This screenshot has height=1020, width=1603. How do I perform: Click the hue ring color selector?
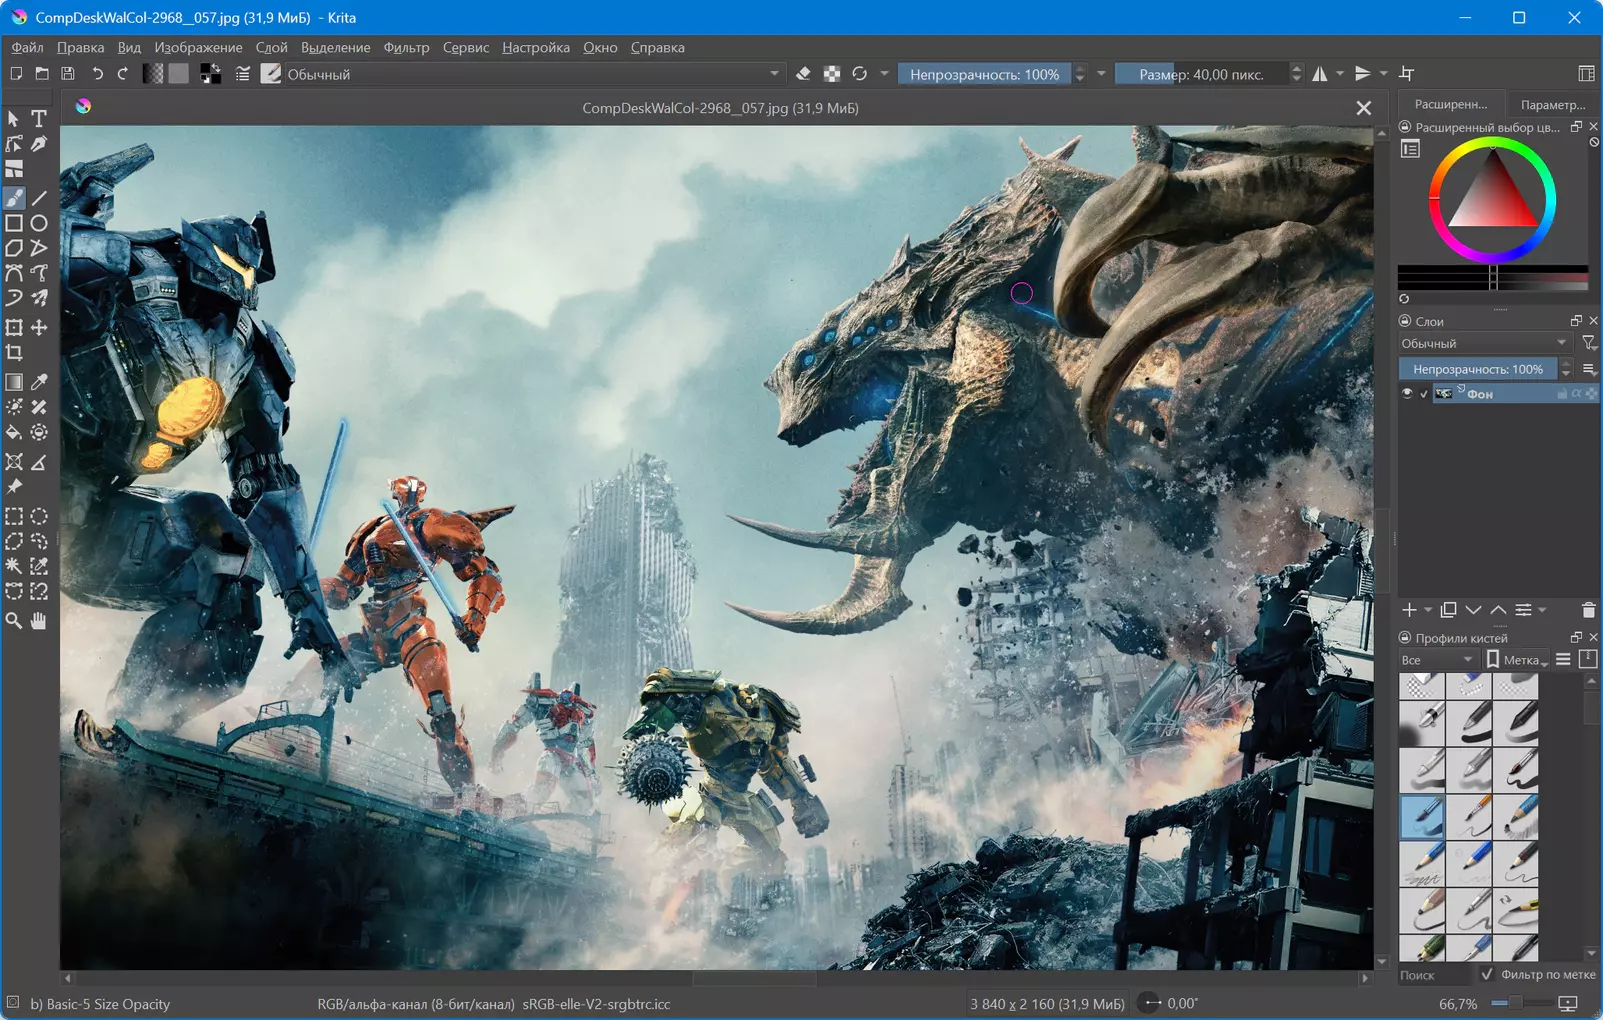pyautogui.click(x=1492, y=200)
